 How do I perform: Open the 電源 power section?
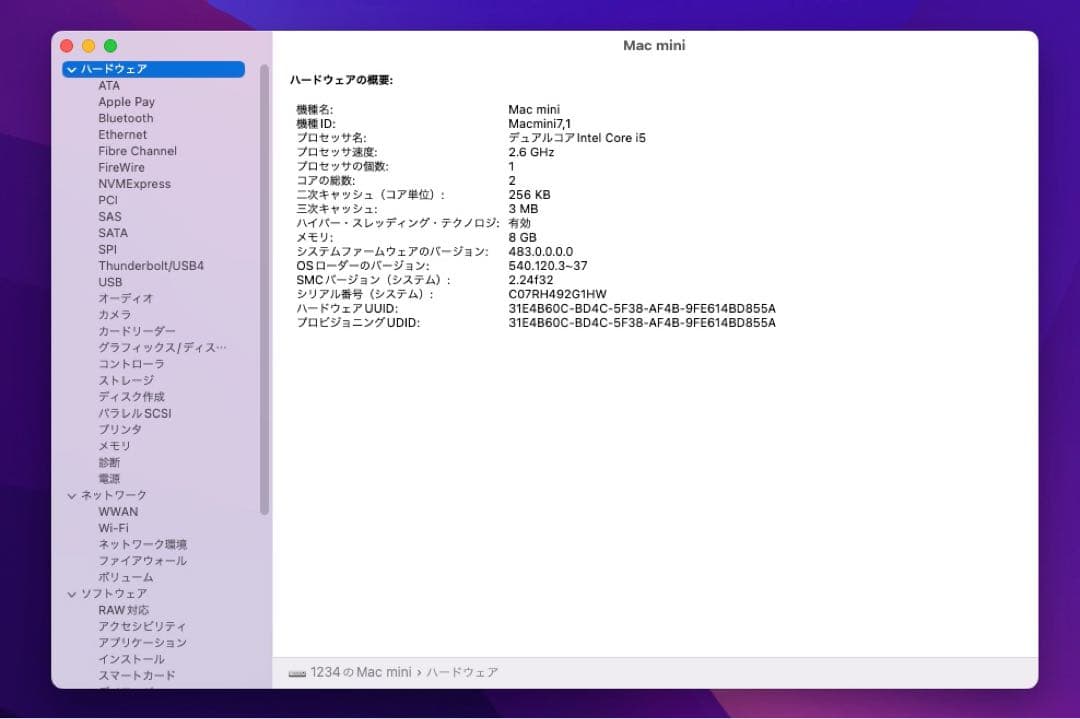[x=110, y=478]
